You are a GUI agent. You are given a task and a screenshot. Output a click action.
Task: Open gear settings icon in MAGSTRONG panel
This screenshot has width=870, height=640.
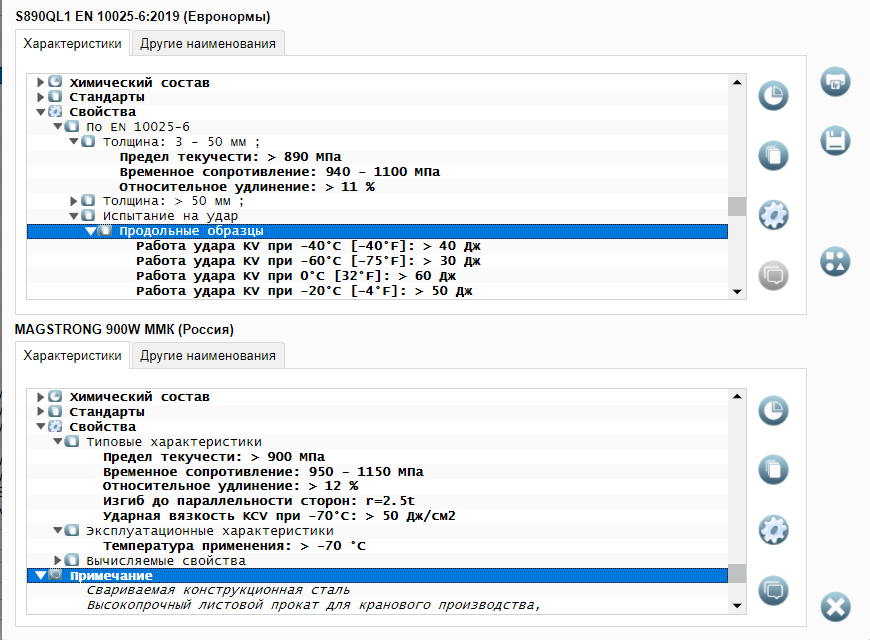click(773, 530)
